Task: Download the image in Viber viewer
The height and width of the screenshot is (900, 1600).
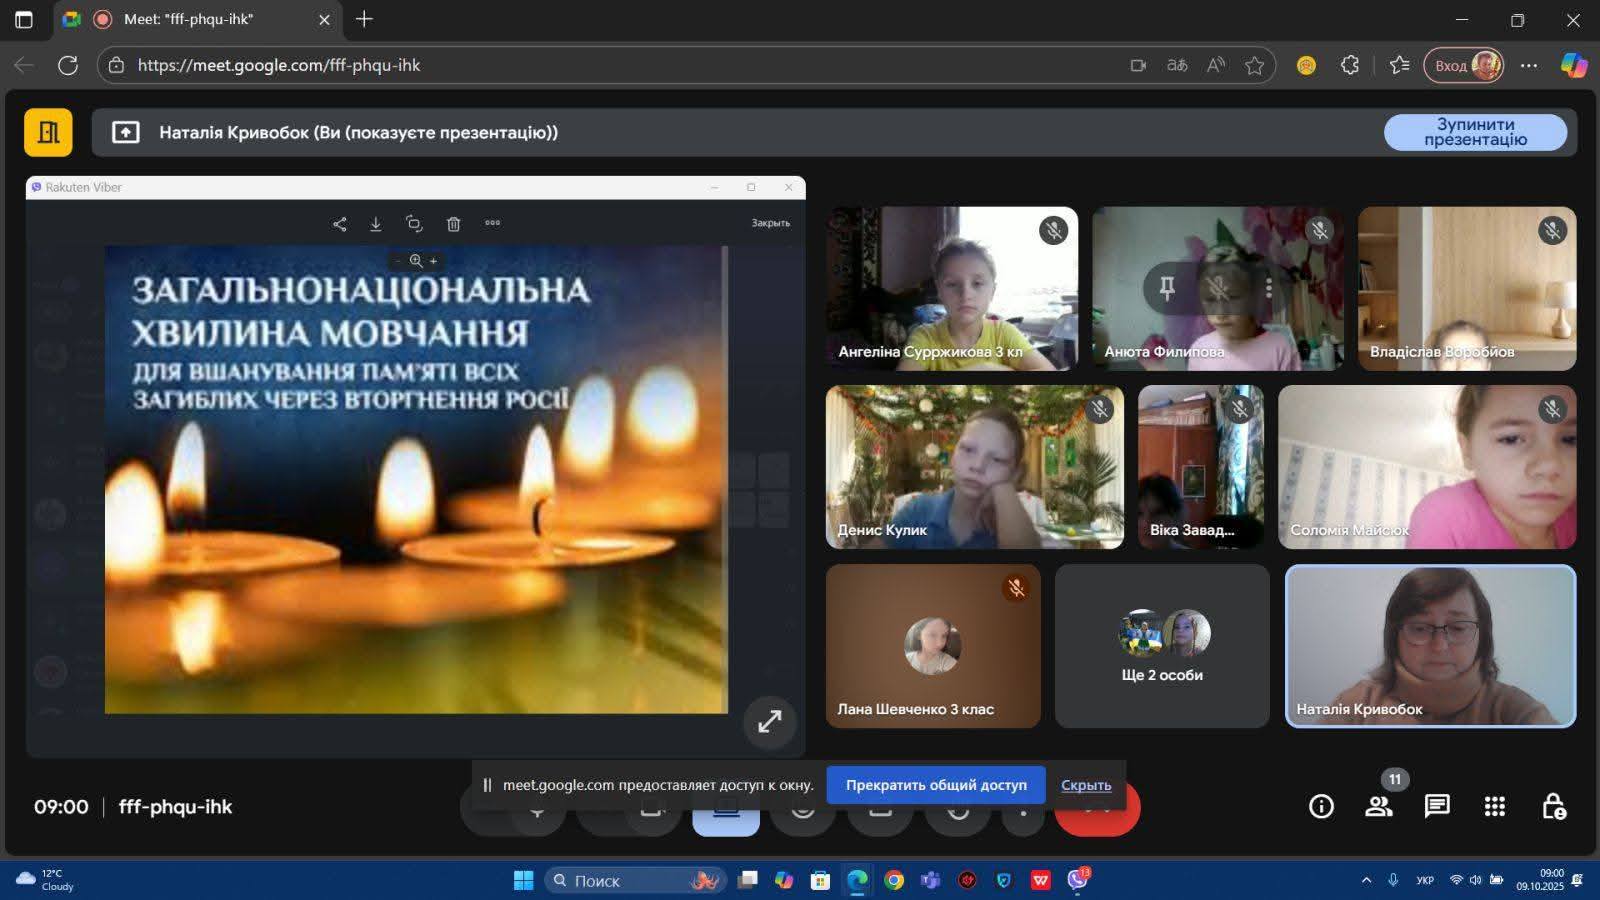Action: 376,224
